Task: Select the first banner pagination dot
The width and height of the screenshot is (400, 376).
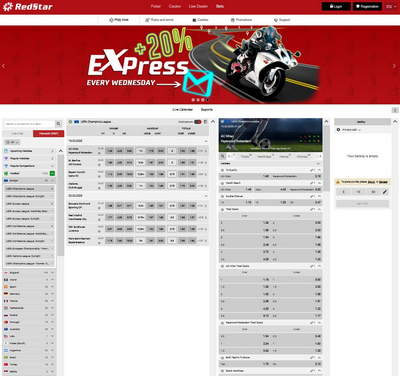Action: click(x=193, y=100)
